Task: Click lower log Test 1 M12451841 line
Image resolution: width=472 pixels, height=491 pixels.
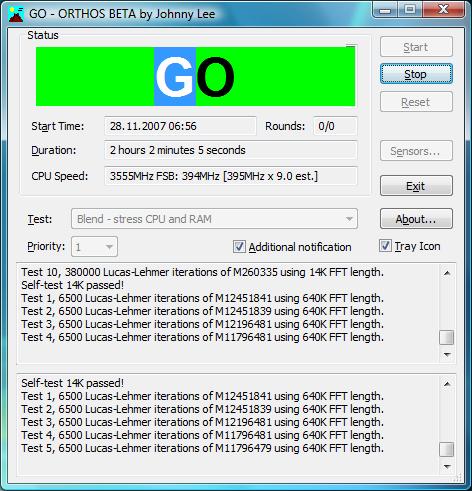Action: point(202,396)
